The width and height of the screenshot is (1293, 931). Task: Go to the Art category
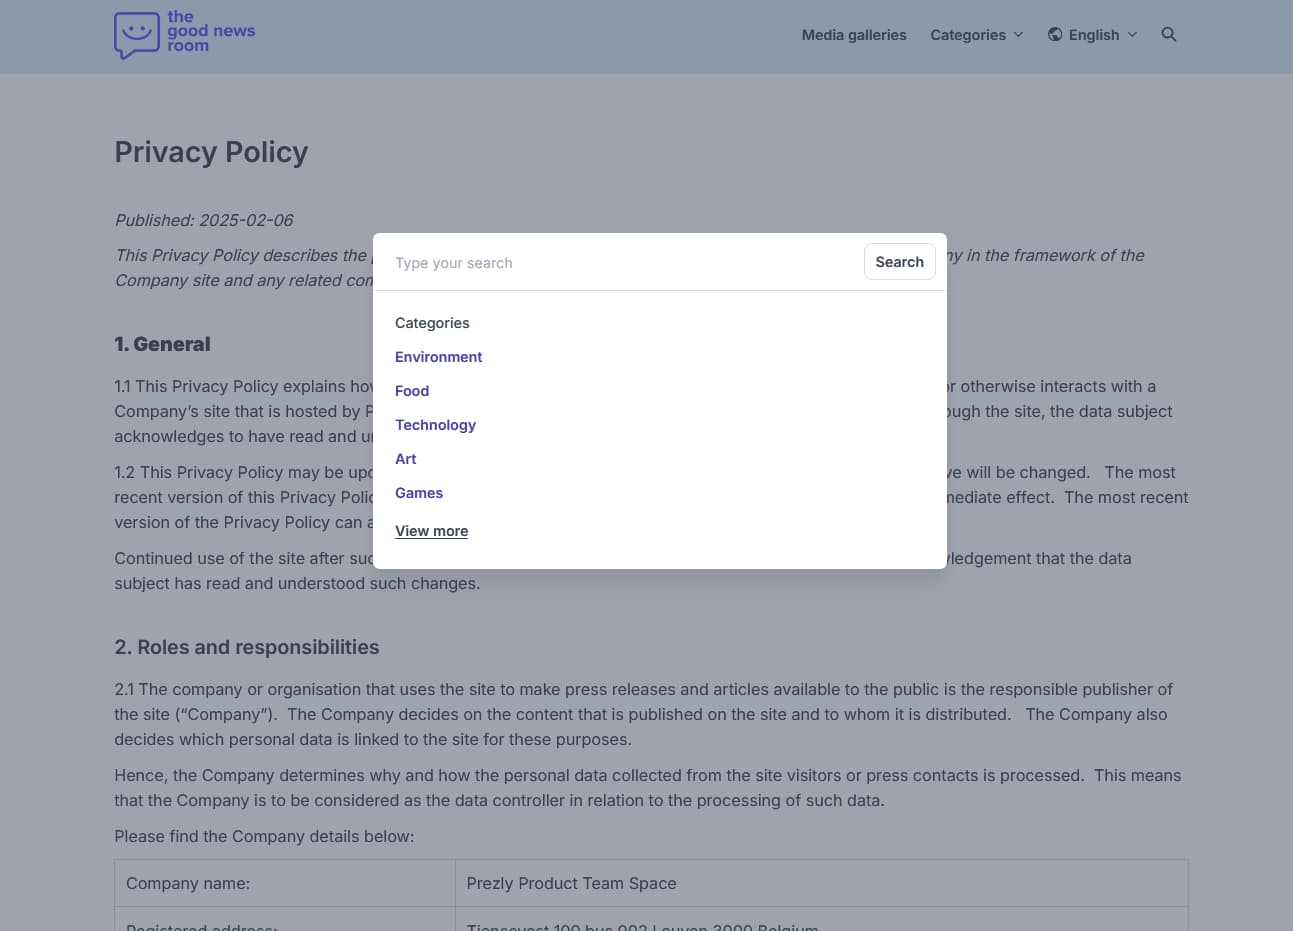(x=406, y=459)
